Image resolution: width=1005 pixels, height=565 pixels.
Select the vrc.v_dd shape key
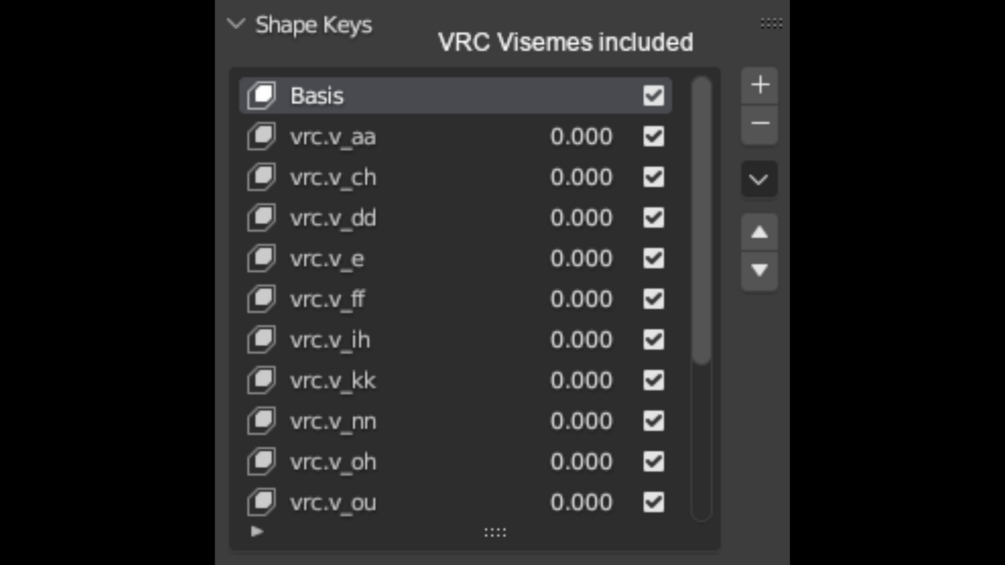pyautogui.click(x=333, y=218)
